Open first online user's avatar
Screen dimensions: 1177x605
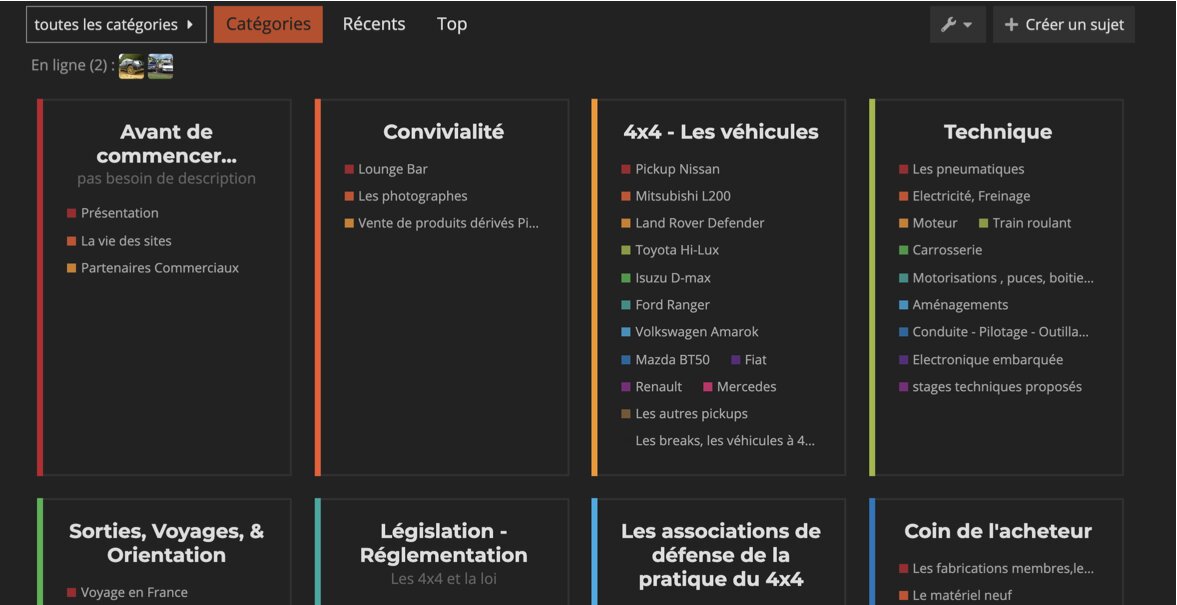tap(131, 66)
